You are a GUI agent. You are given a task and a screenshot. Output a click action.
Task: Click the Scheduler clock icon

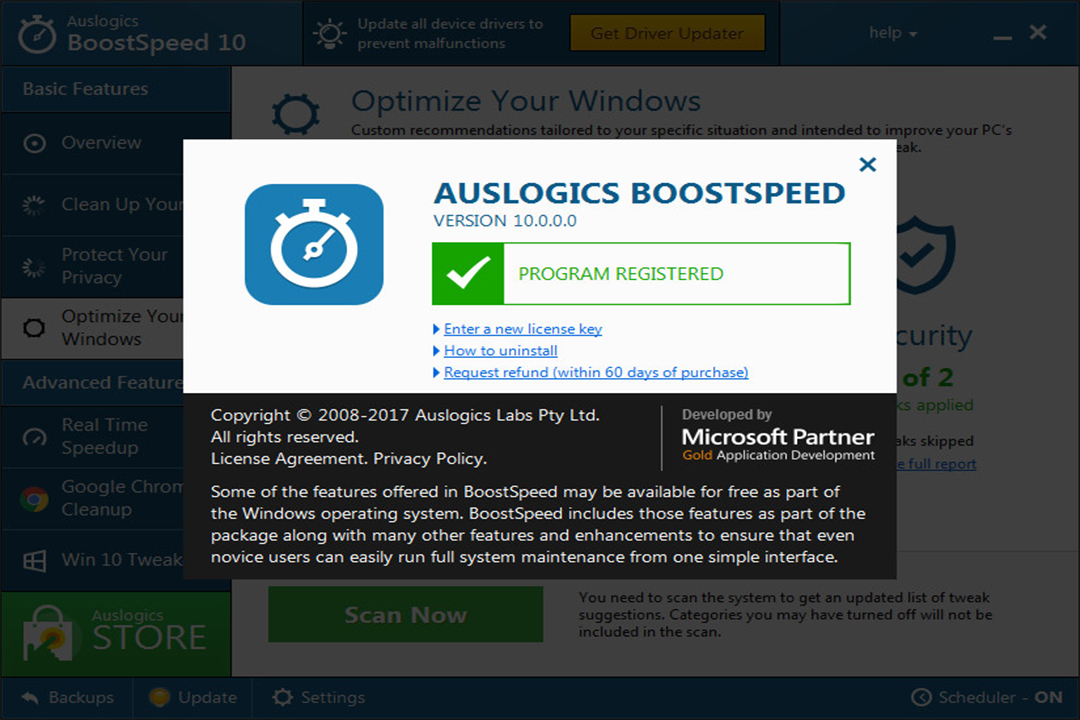pyautogui.click(x=922, y=697)
